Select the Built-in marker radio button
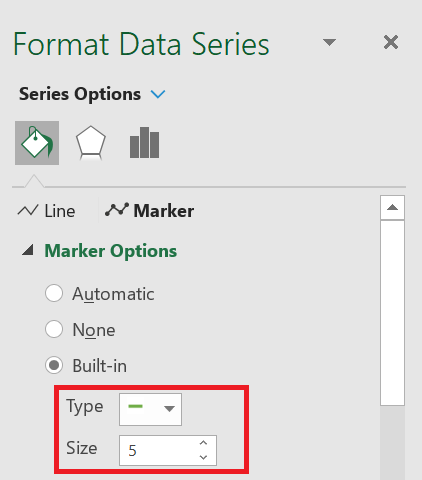Image resolution: width=422 pixels, height=480 pixels. [54, 365]
